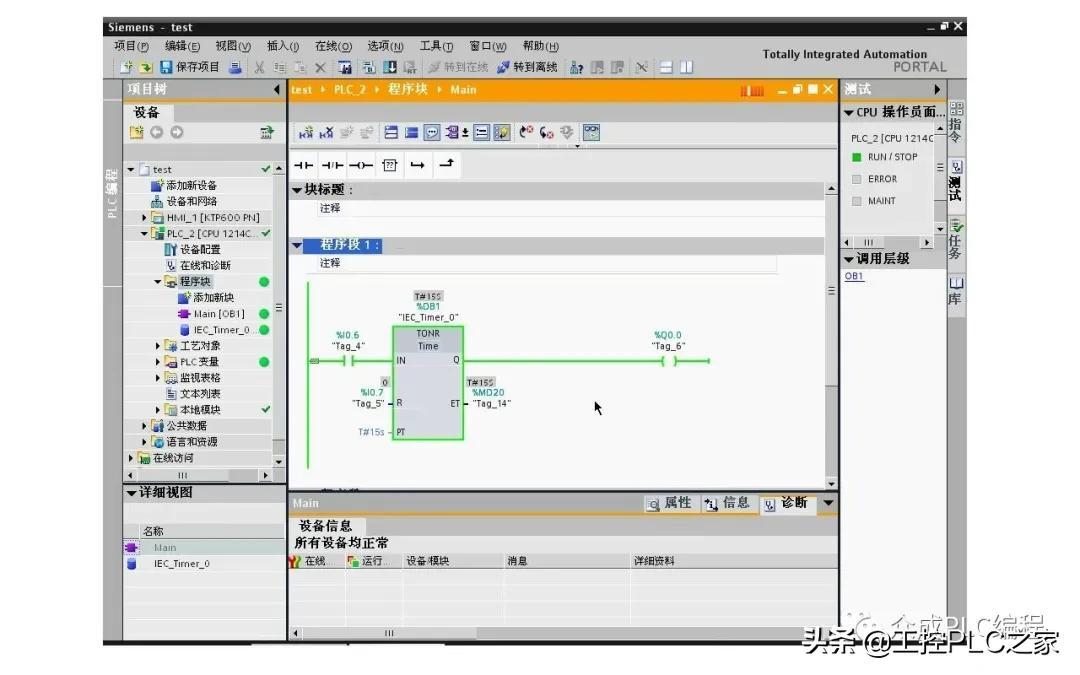
Task: Select 在线和诊断 in project tree
Action: click(x=205, y=265)
